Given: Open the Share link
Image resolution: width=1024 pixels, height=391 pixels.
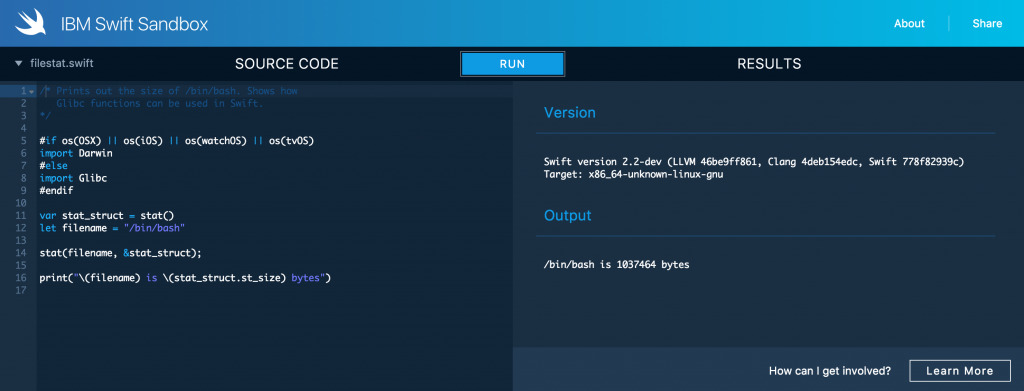Looking at the screenshot, I should 987,23.
